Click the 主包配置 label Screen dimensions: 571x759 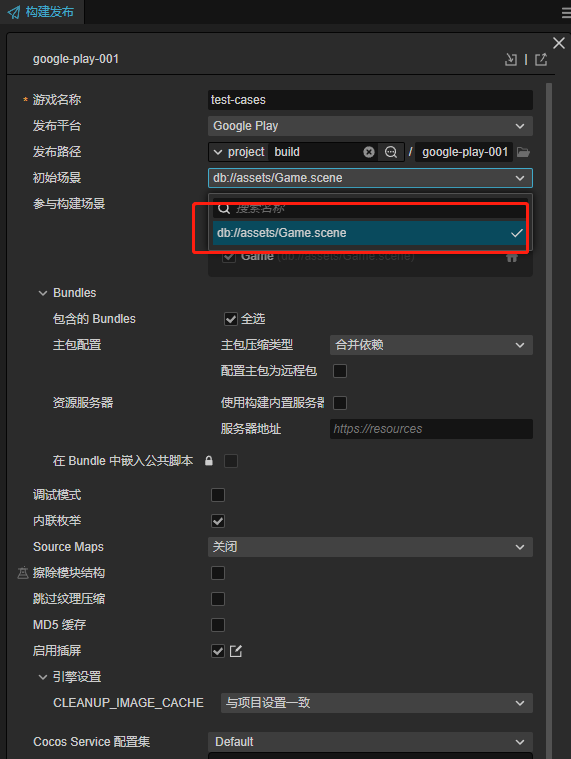click(x=77, y=345)
